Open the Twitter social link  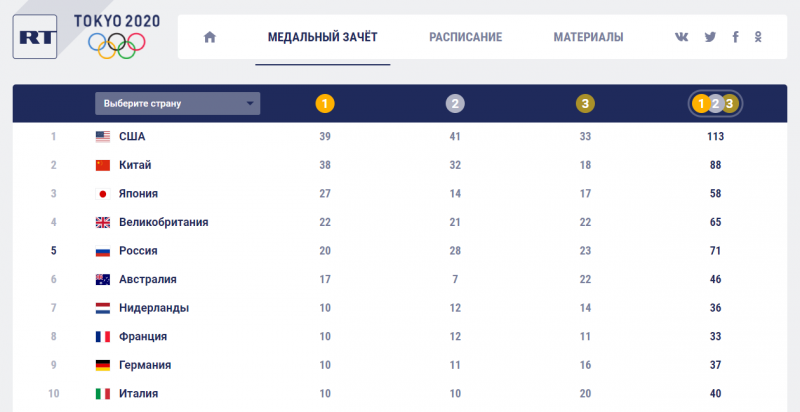[710, 37]
